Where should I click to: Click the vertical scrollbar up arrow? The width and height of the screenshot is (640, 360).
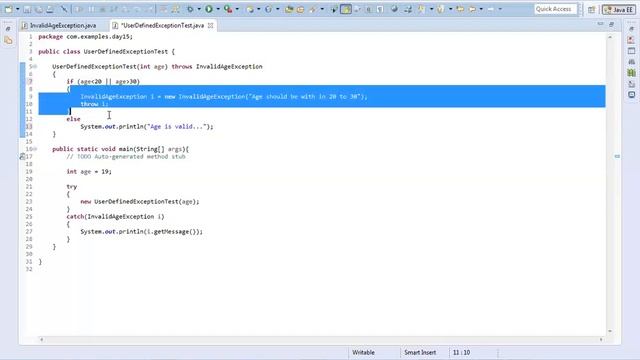point(610,37)
